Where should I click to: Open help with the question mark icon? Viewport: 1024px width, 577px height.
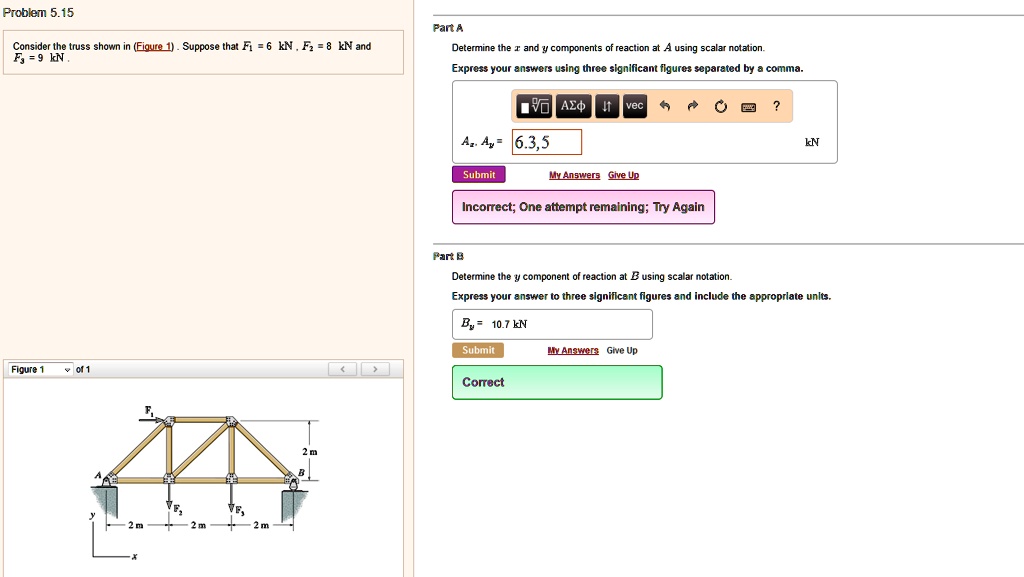click(775, 106)
